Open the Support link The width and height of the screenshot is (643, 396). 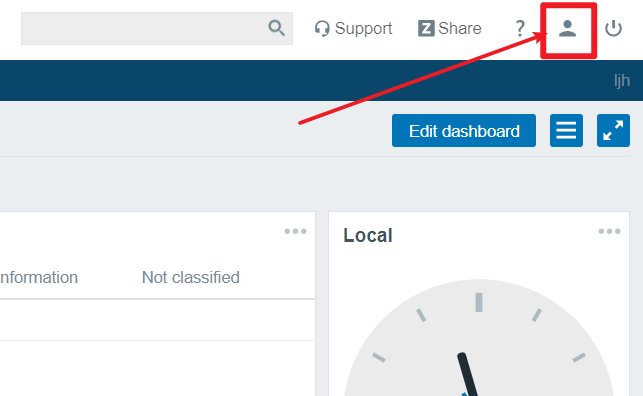(x=353, y=28)
